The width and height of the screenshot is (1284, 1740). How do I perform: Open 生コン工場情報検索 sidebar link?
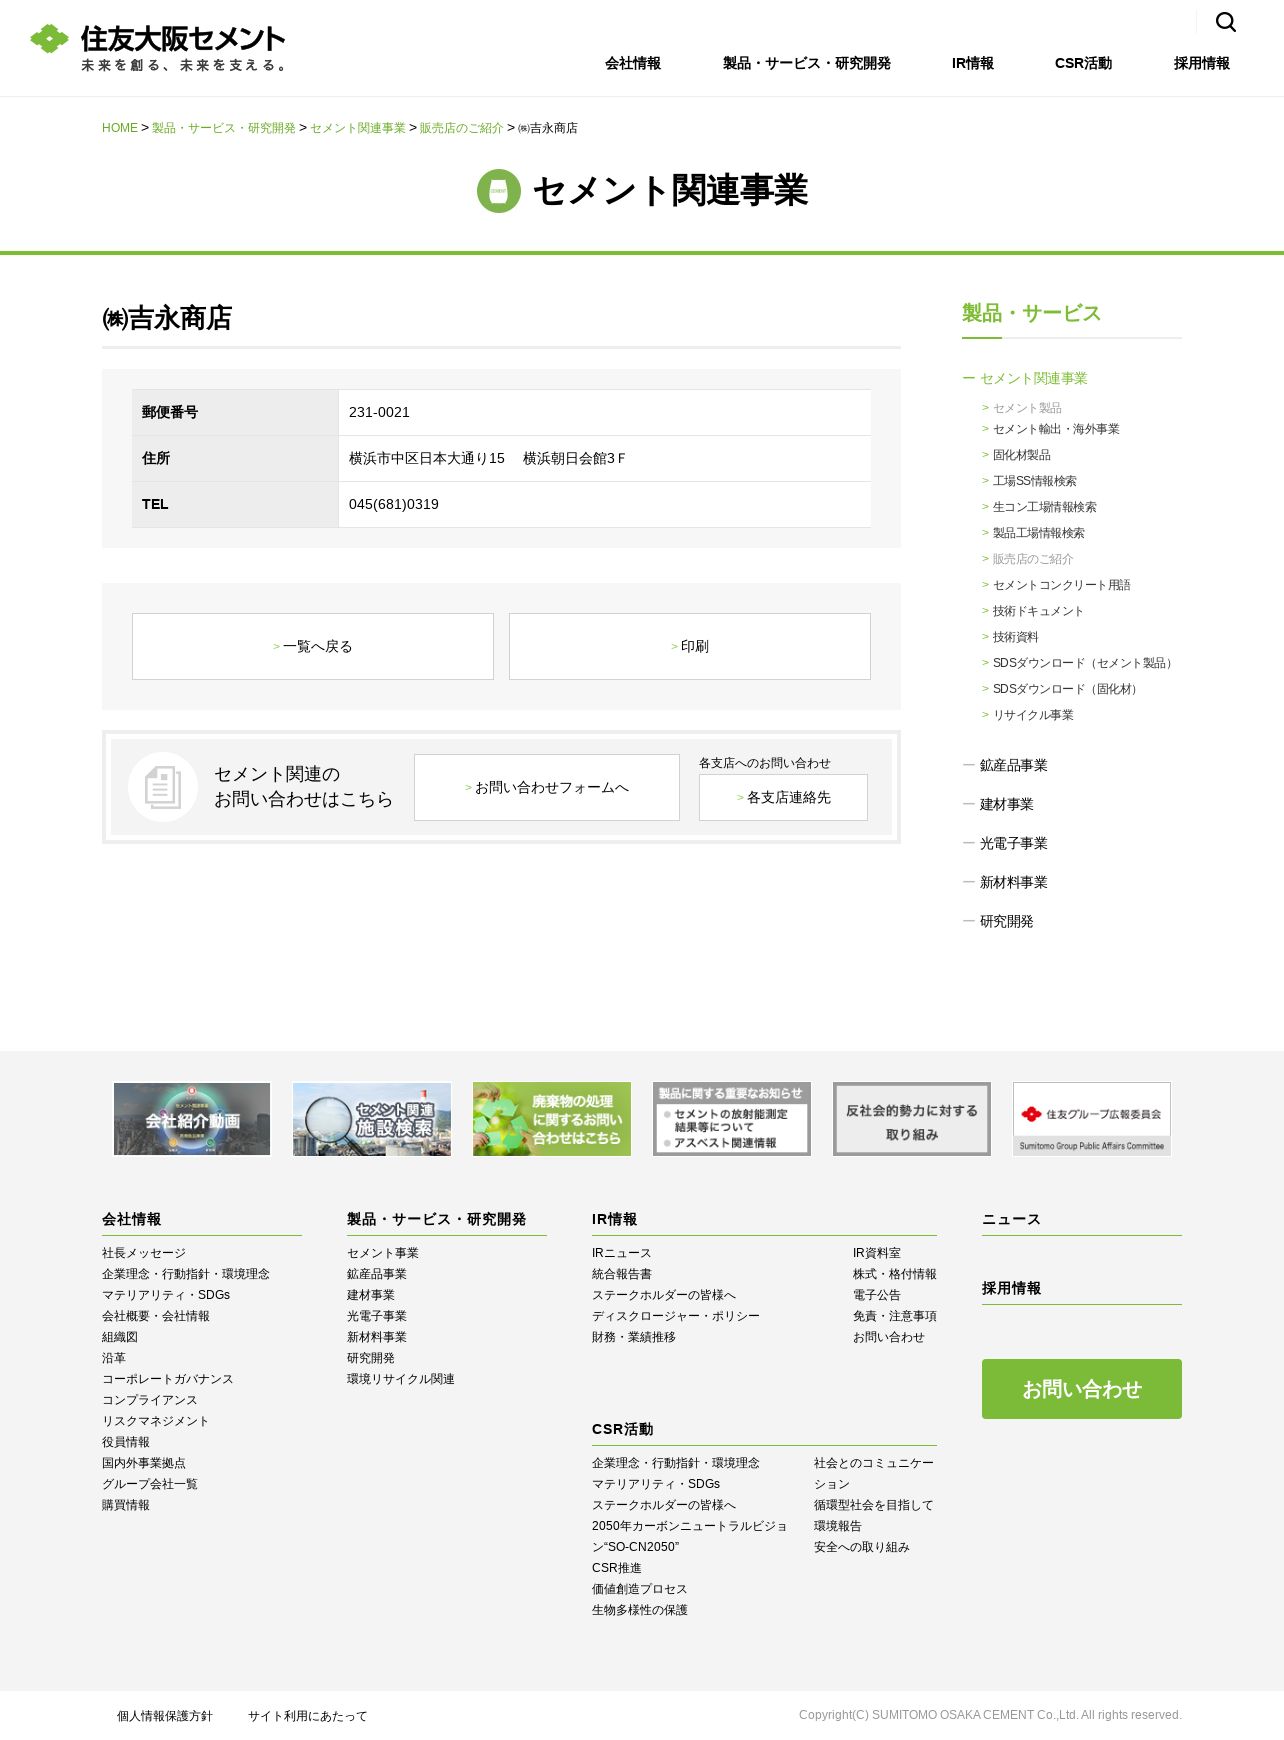pyautogui.click(x=1044, y=507)
